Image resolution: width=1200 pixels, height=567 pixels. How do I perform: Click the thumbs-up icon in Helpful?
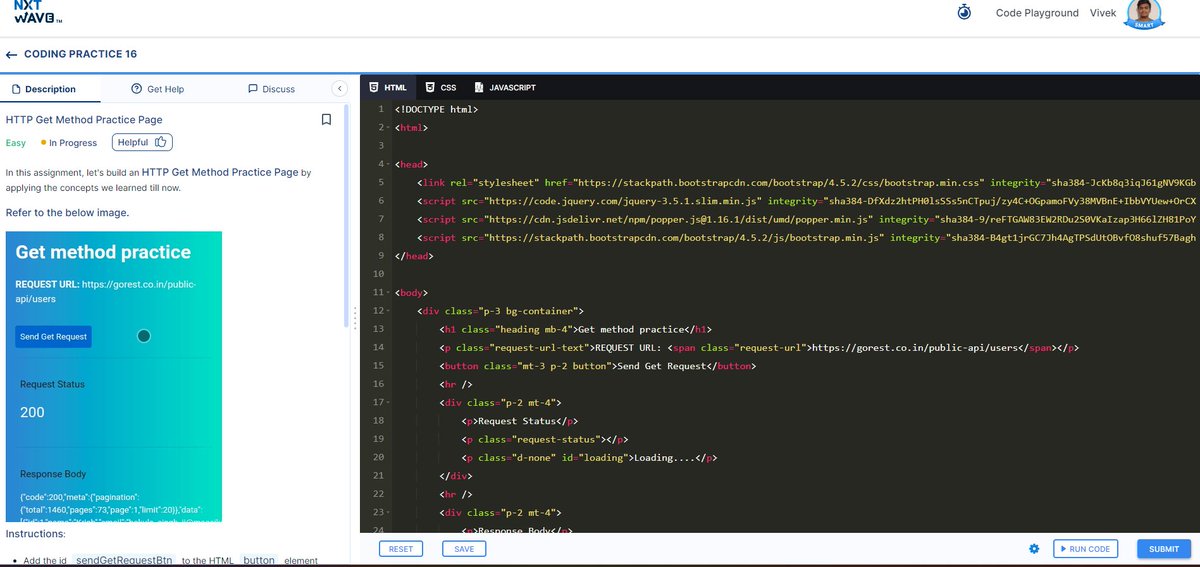pos(161,142)
